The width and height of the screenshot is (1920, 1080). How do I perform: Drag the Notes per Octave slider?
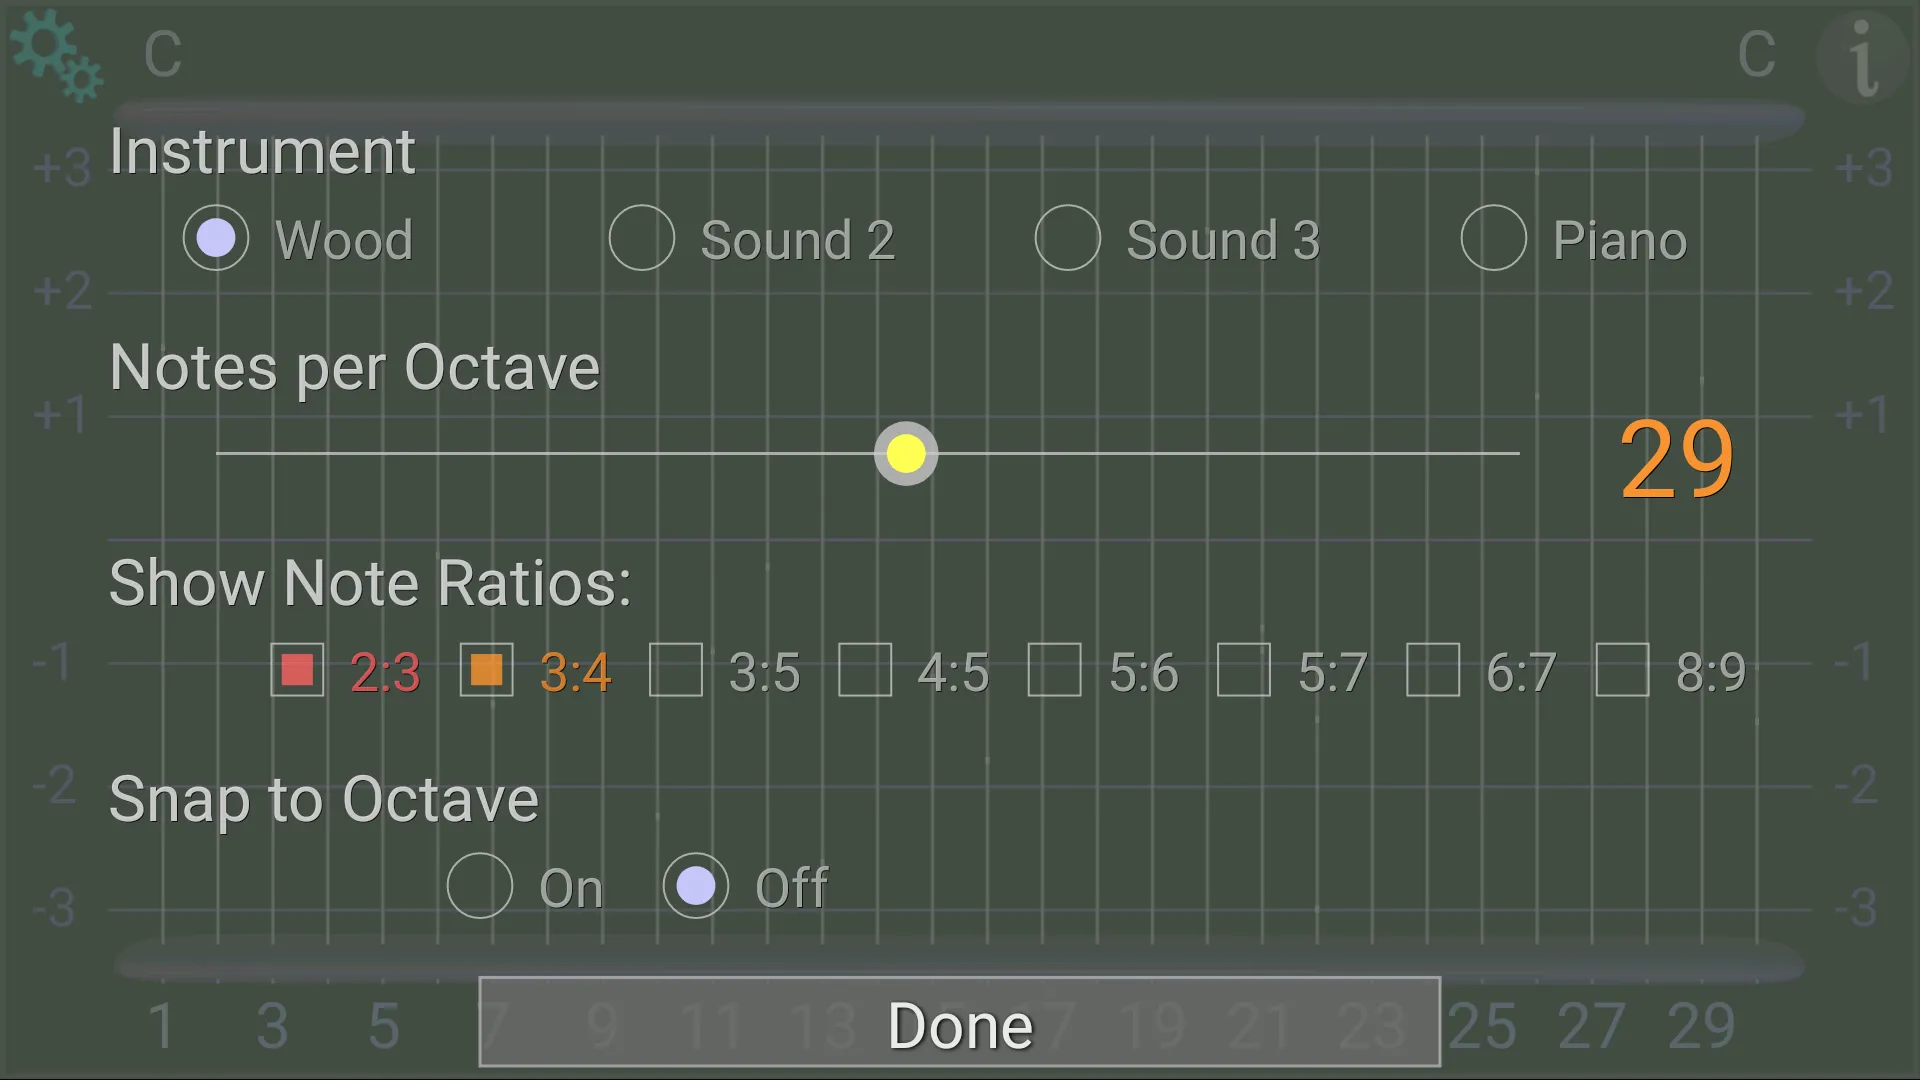906,454
